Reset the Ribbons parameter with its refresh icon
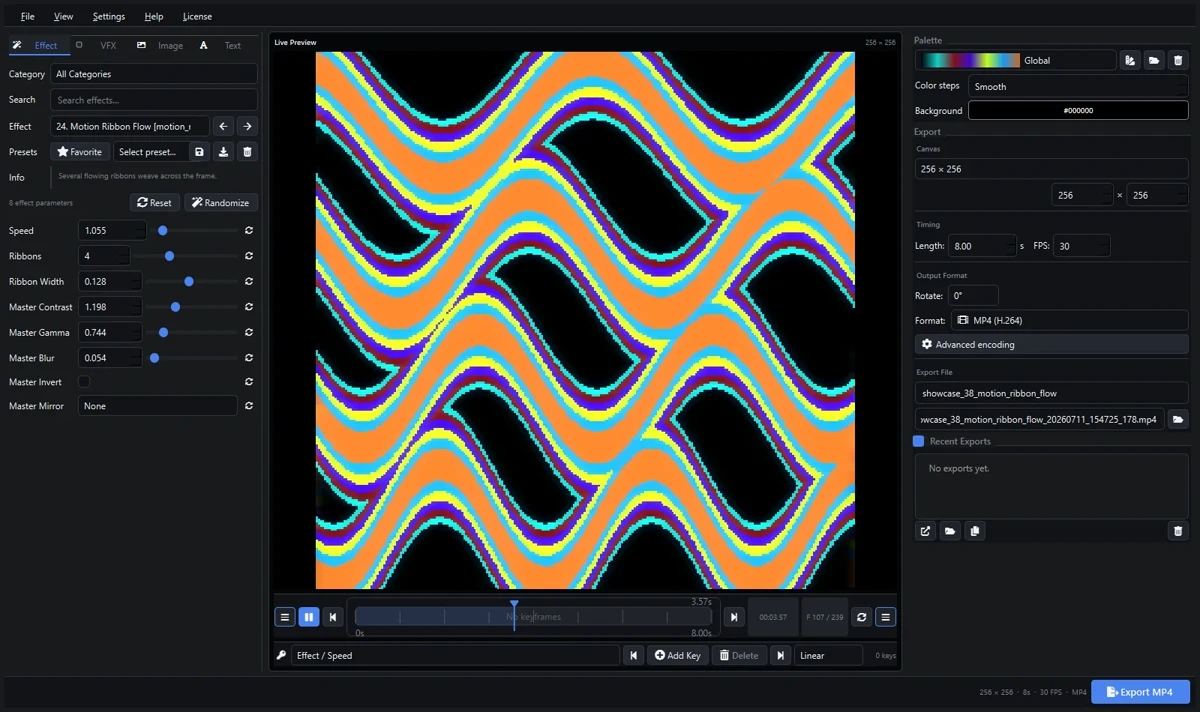 pyautogui.click(x=249, y=256)
